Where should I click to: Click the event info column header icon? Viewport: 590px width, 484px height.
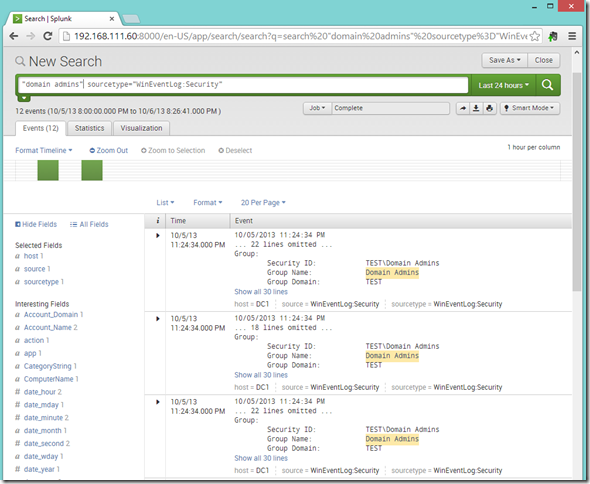158,221
